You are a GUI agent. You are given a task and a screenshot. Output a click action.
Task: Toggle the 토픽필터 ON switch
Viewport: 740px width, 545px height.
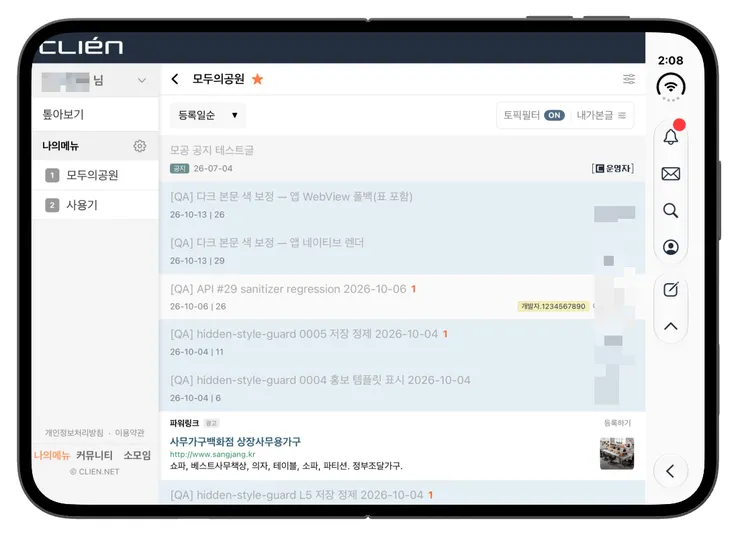point(554,115)
